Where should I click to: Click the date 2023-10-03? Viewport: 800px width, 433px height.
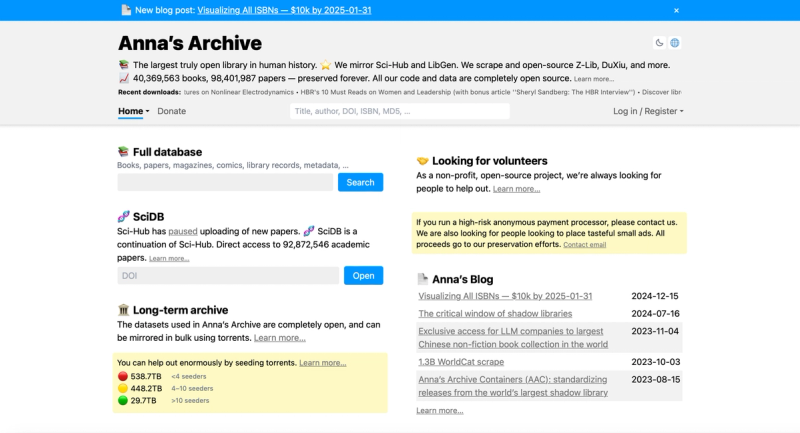pyautogui.click(x=656, y=362)
